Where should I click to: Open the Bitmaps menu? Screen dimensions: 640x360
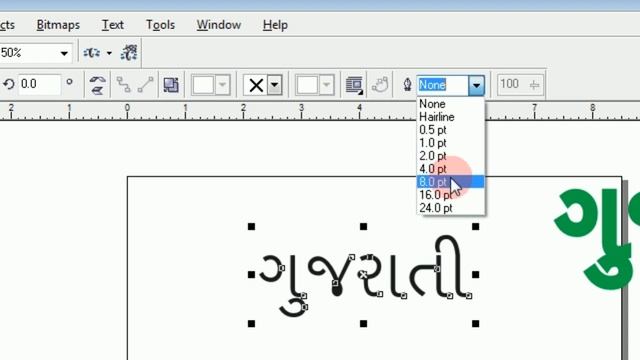(x=58, y=25)
